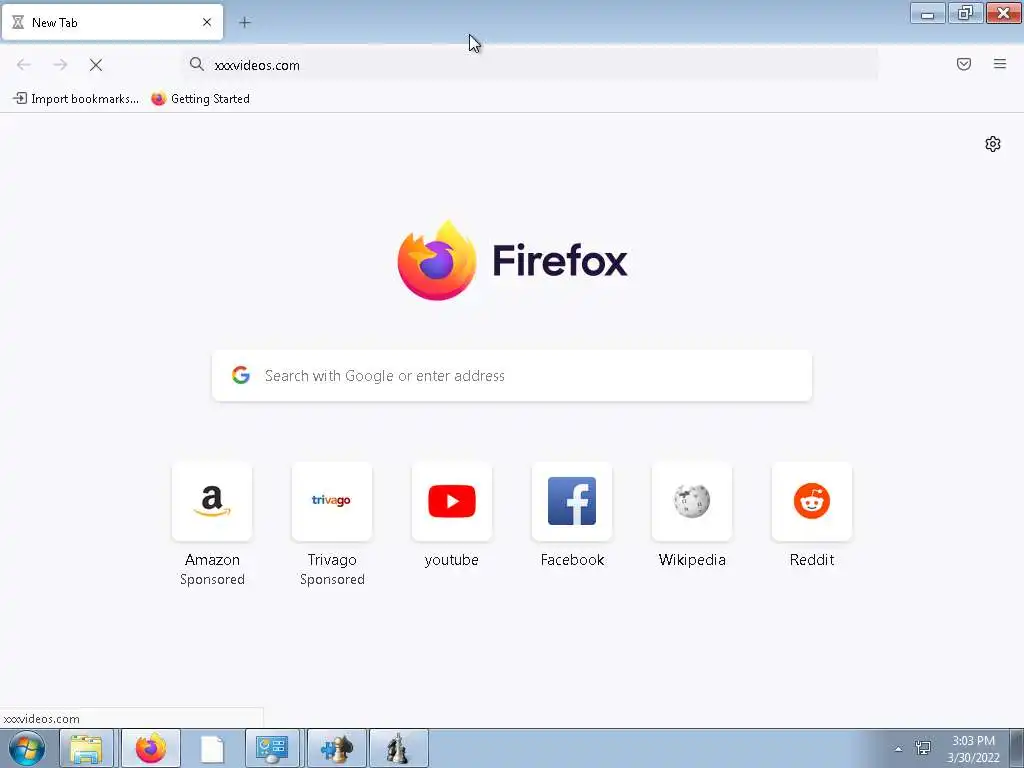Show hidden system tray icons

(898, 749)
